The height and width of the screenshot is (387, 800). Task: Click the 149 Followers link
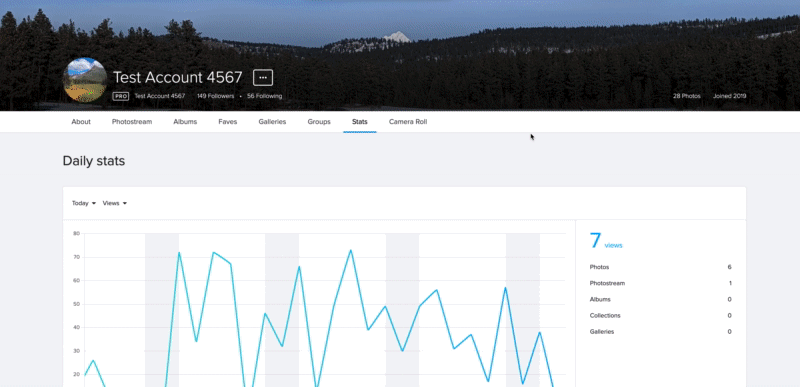[x=215, y=96]
